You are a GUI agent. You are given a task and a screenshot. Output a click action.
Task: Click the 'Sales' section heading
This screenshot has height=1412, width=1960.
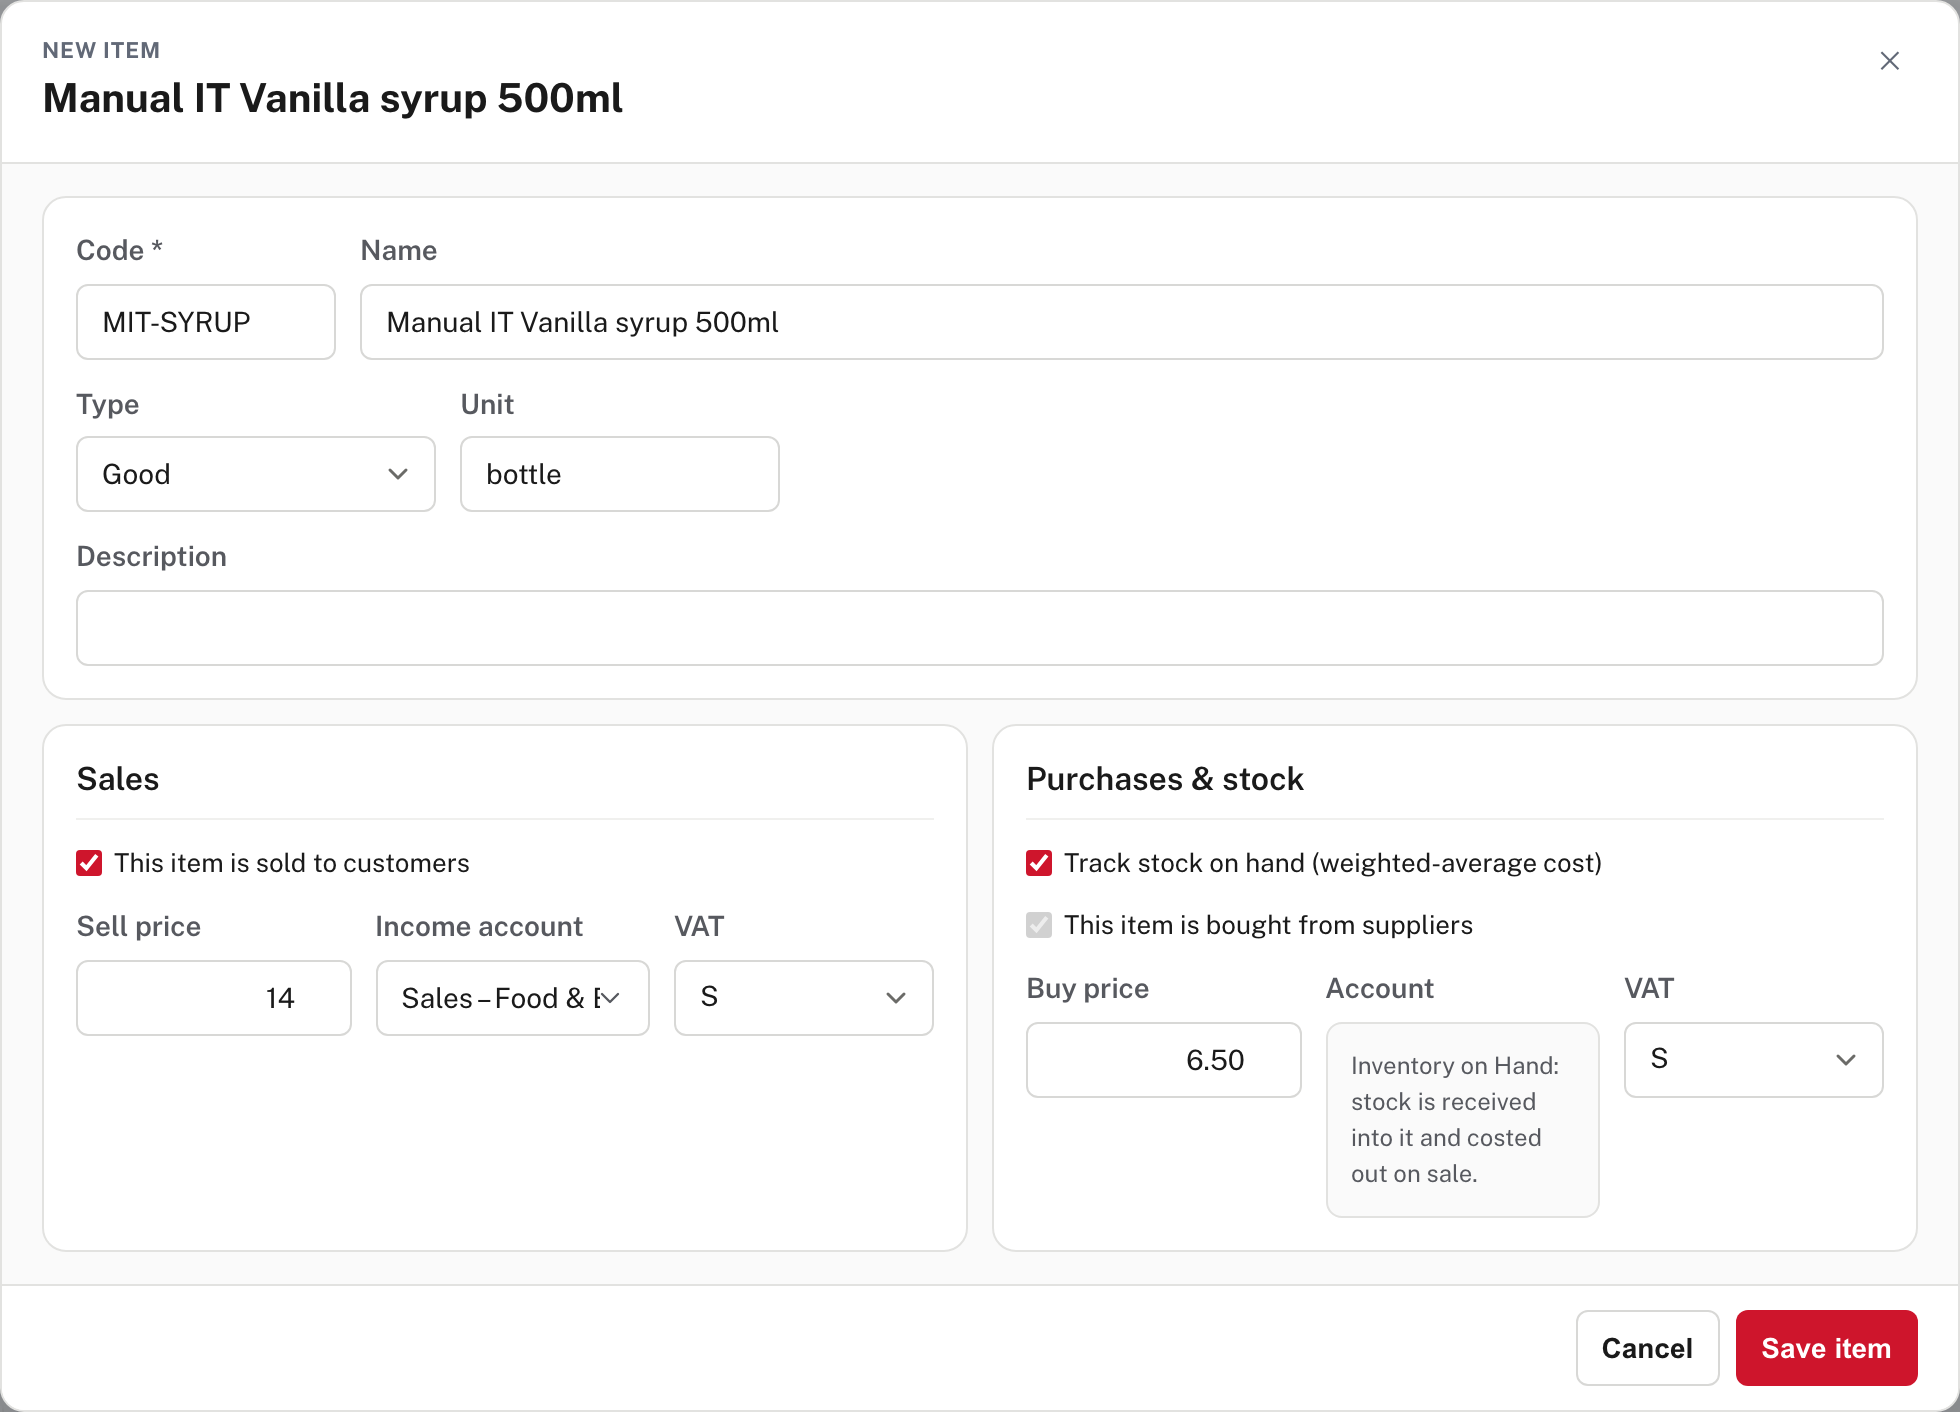(118, 779)
